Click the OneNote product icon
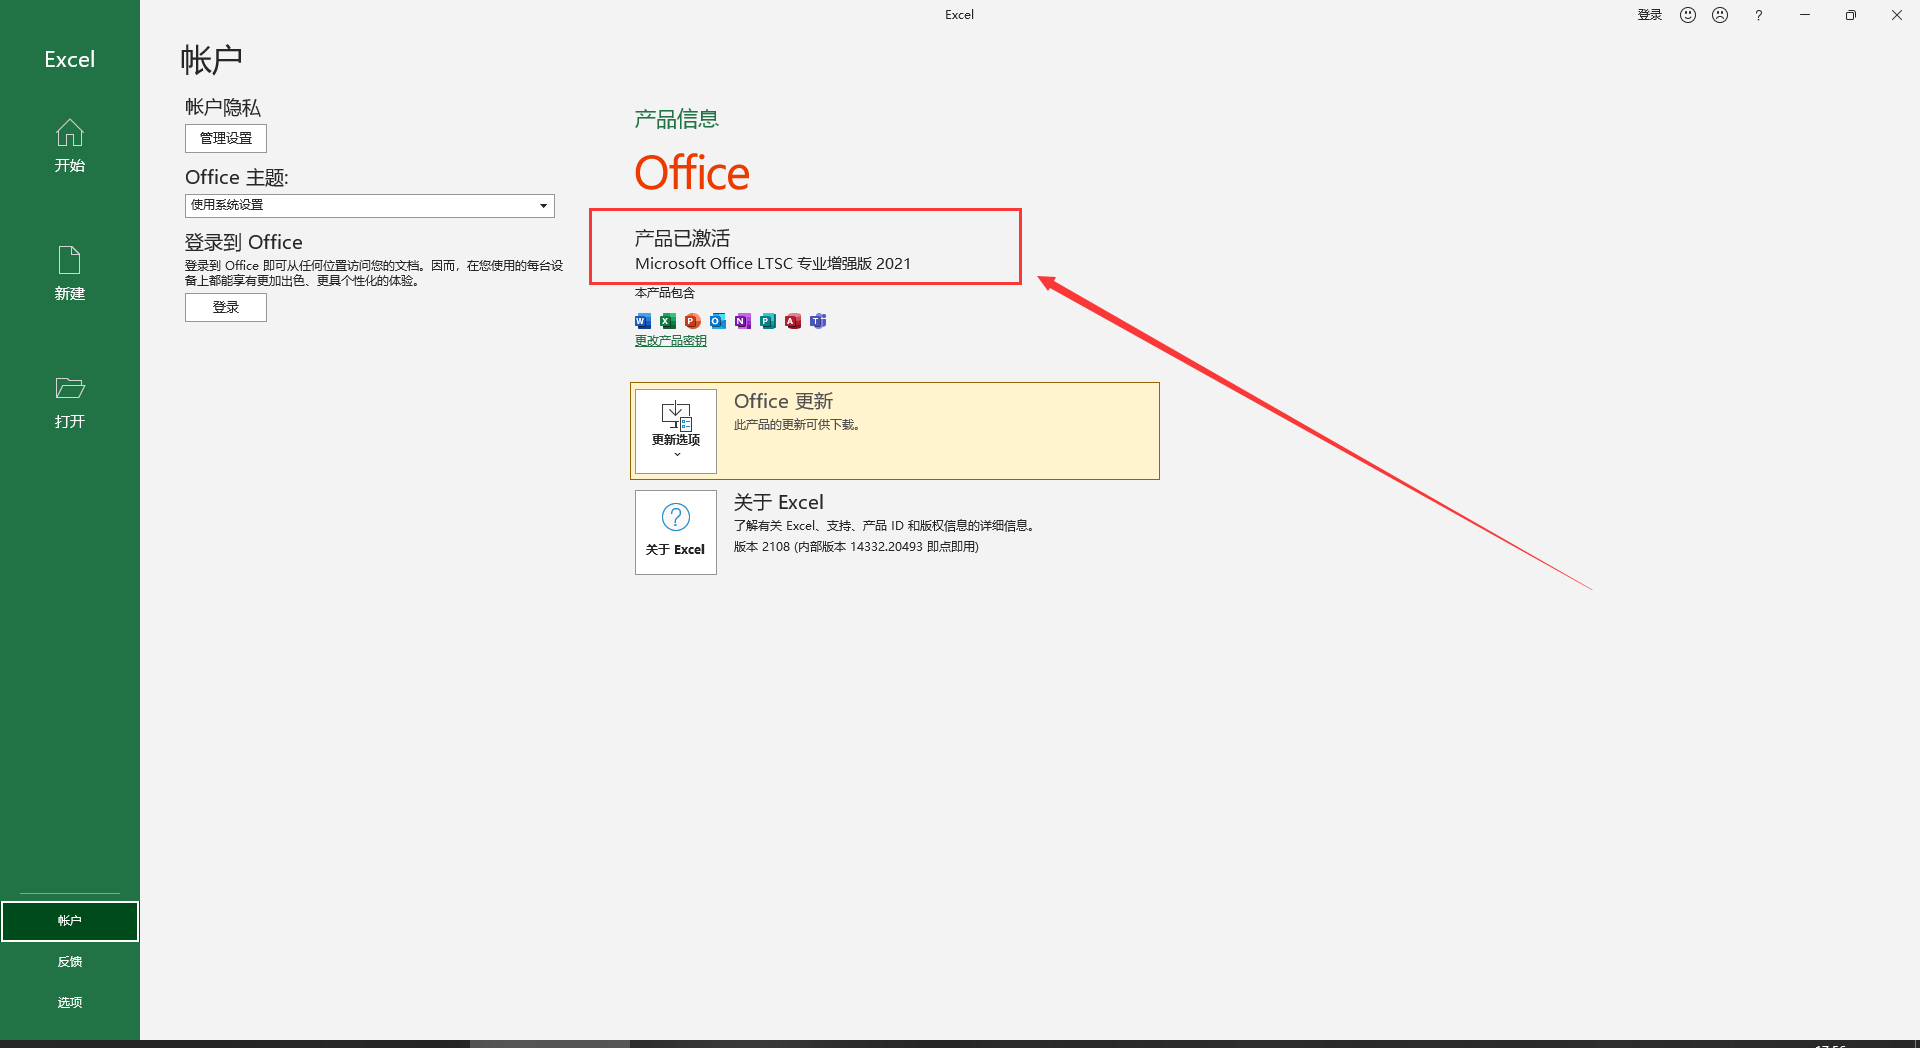The height and width of the screenshot is (1048, 1920). pyautogui.click(x=742, y=321)
